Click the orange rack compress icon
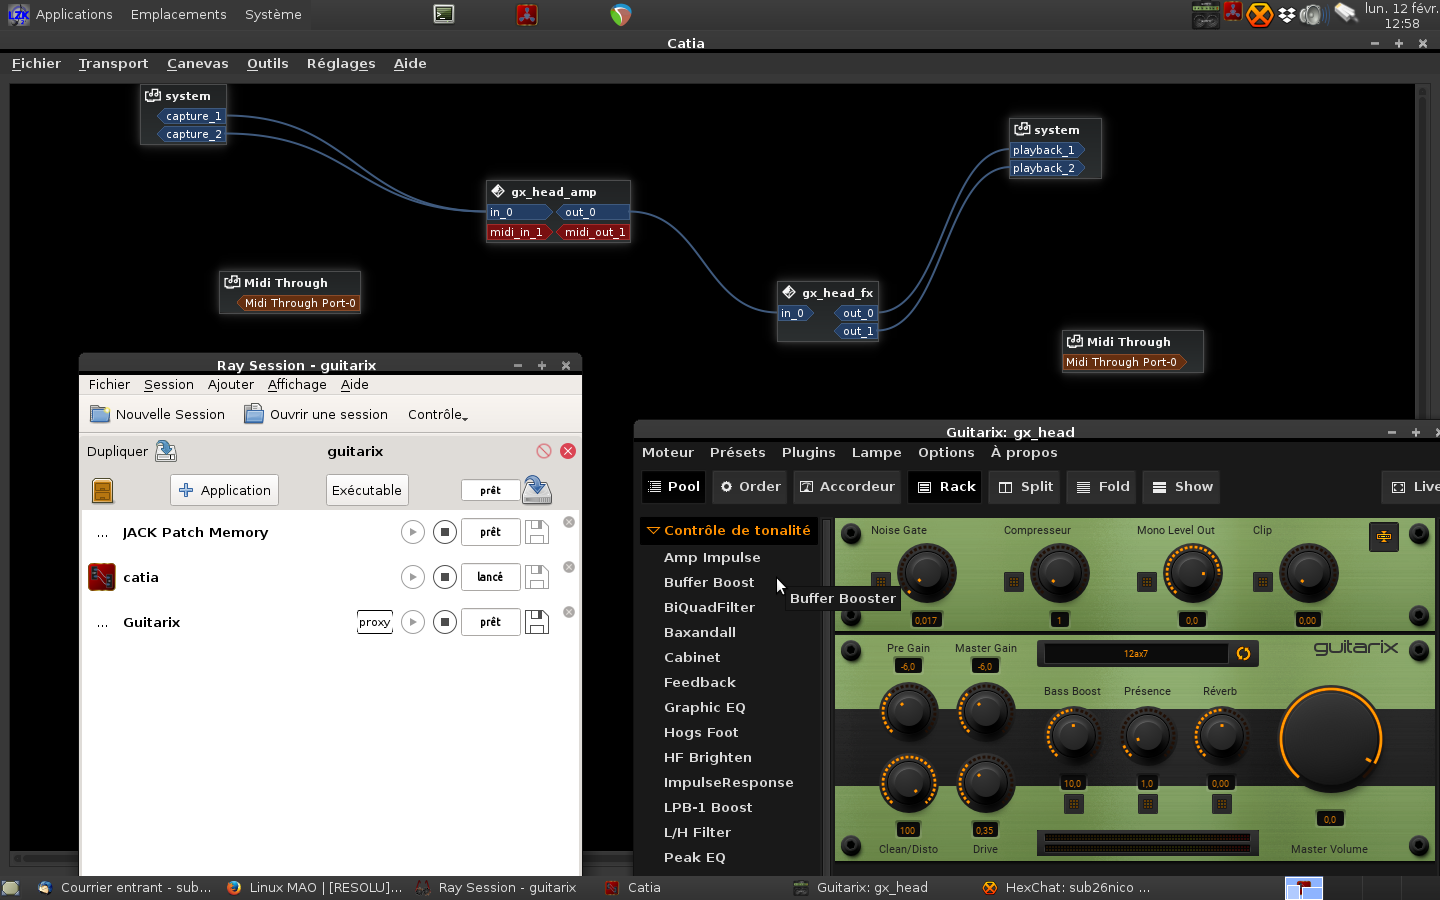The image size is (1440, 900). click(x=1383, y=536)
